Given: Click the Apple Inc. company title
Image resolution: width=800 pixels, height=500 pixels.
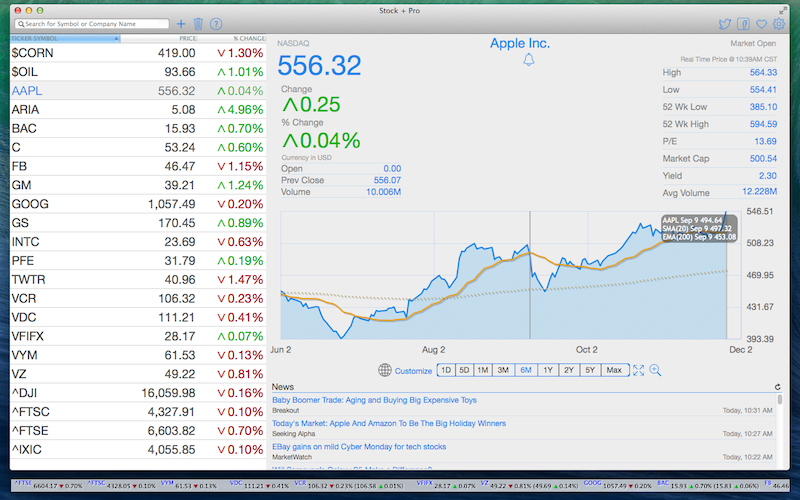Looking at the screenshot, I should (x=520, y=43).
